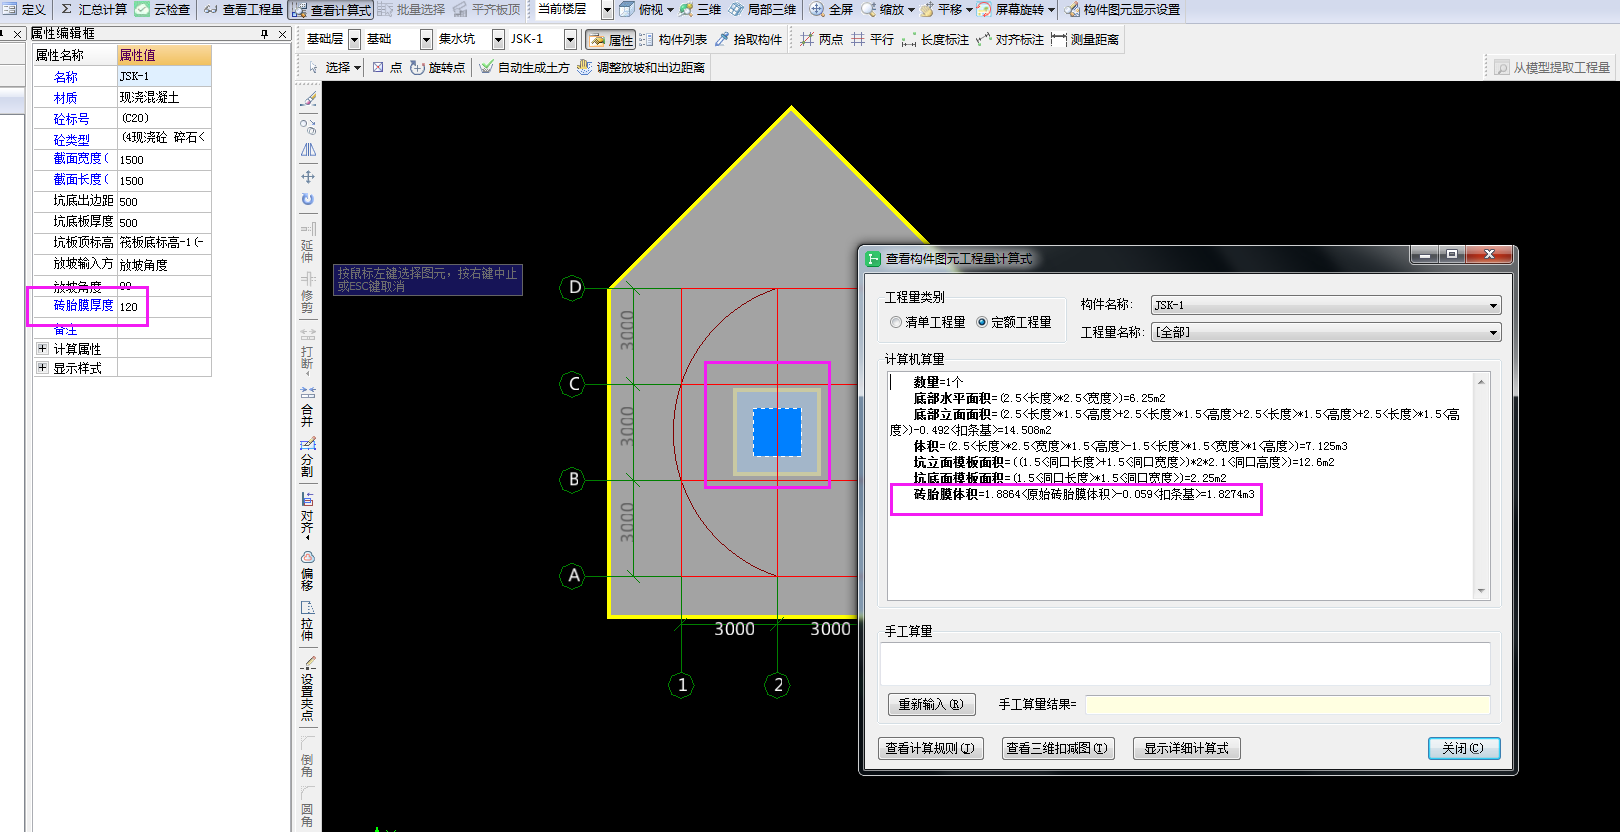Open 工程名称 [全部] dropdown
The width and height of the screenshot is (1620, 832).
coord(1493,332)
